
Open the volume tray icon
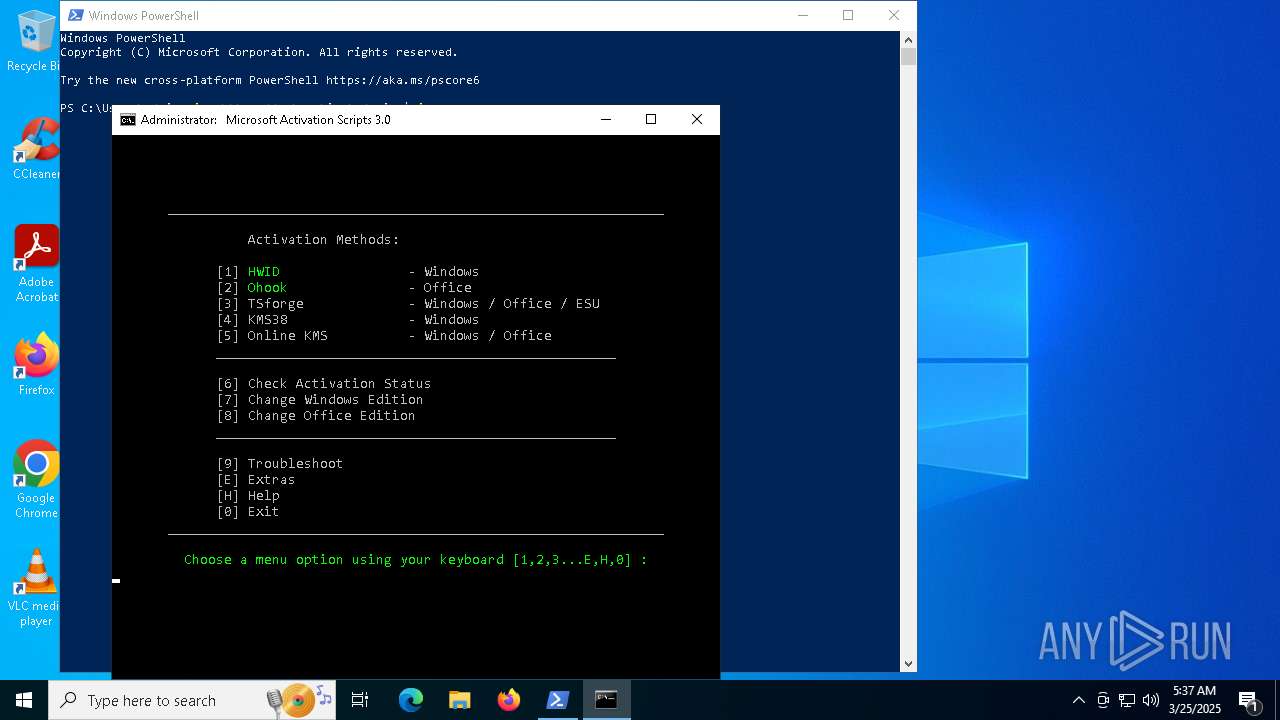point(1151,700)
